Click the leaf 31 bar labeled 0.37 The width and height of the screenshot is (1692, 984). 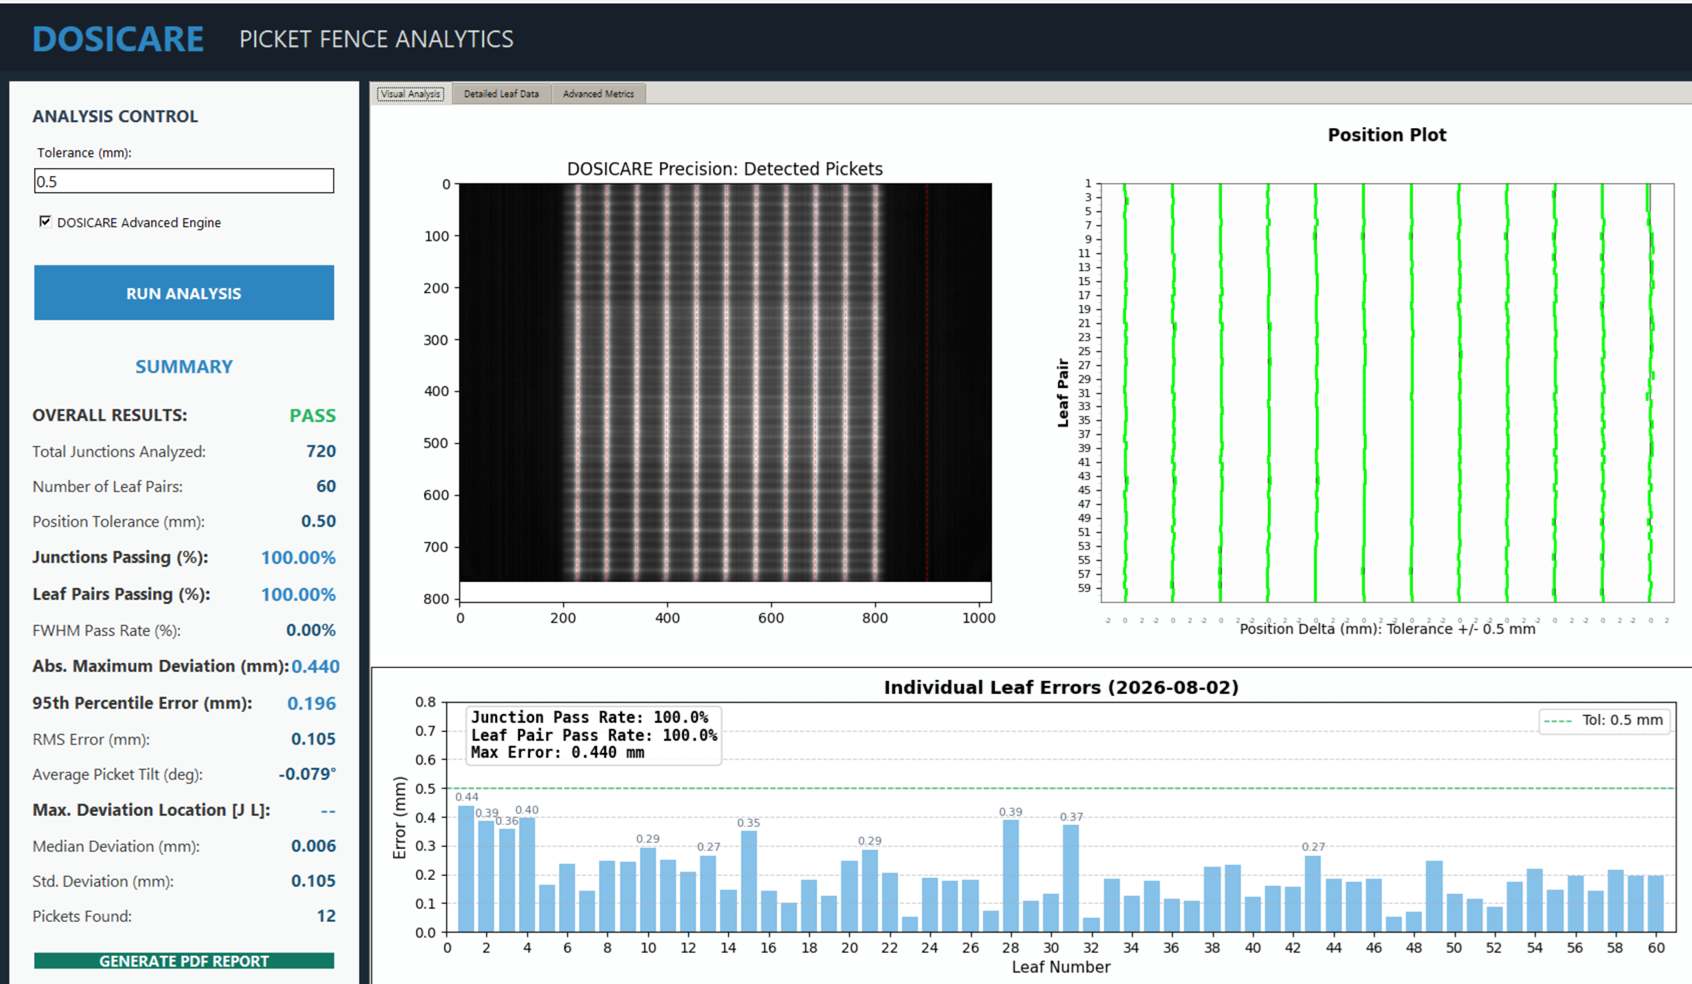(x=1071, y=879)
